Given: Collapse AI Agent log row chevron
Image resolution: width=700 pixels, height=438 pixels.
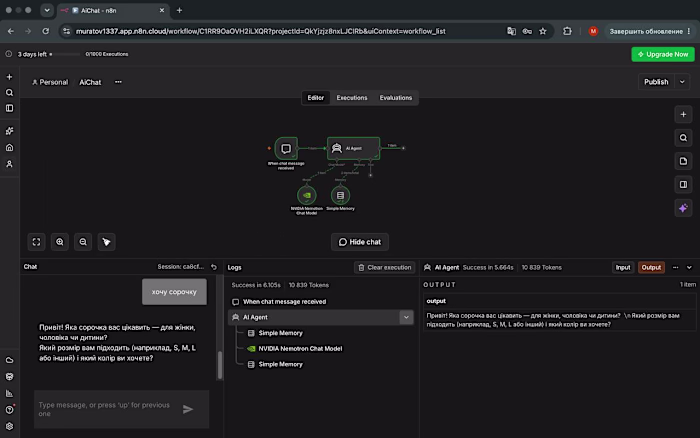Looking at the screenshot, I should pos(406,317).
